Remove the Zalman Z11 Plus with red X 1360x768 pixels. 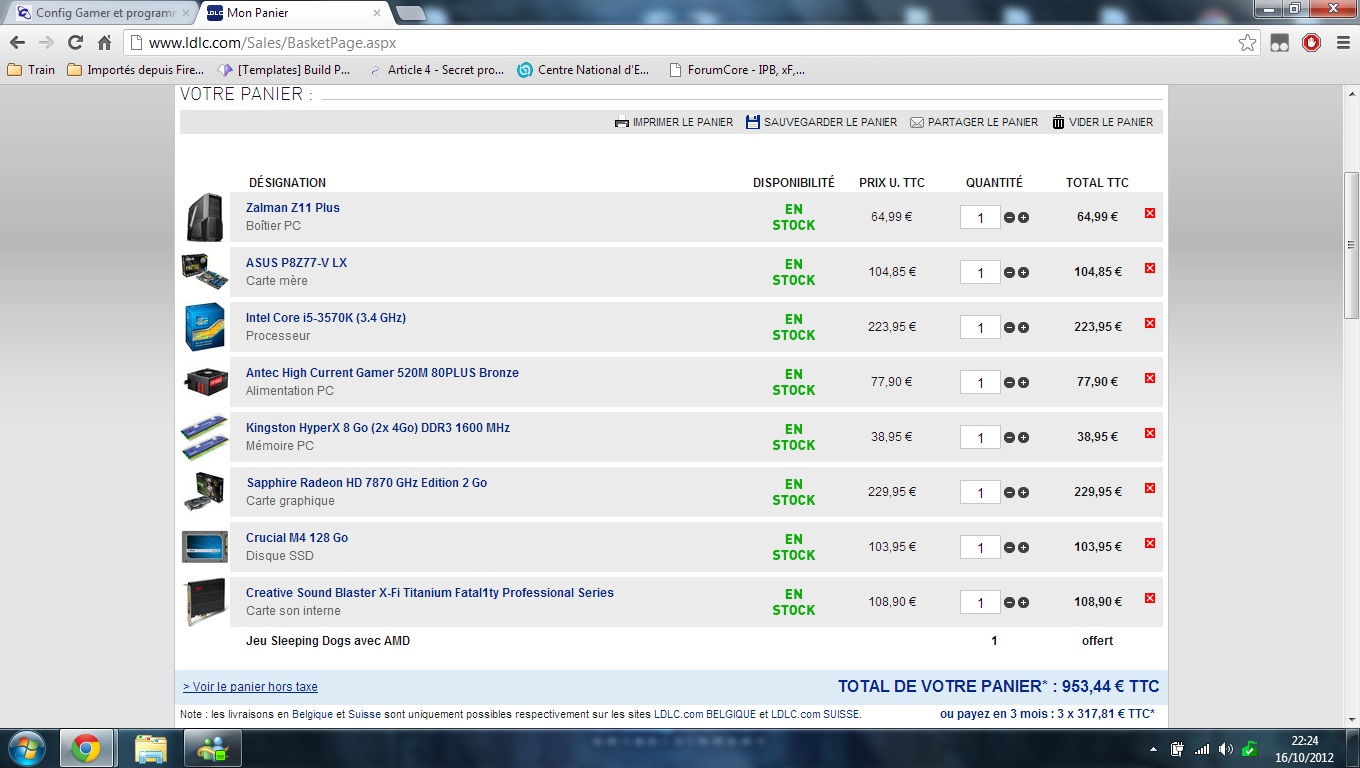coord(1149,213)
